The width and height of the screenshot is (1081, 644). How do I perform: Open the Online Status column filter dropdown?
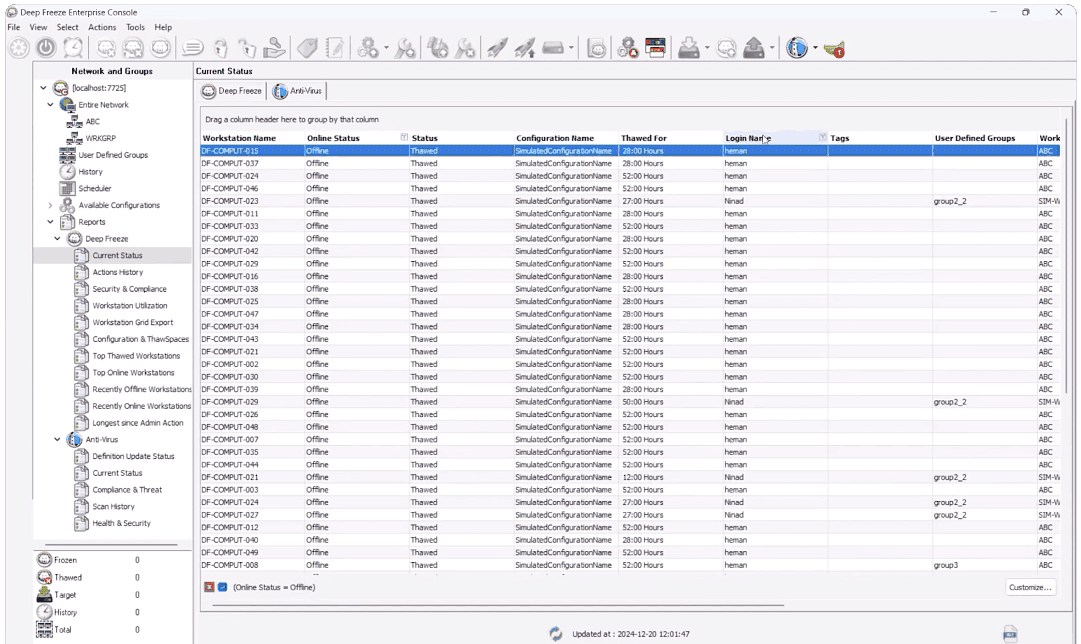point(404,138)
